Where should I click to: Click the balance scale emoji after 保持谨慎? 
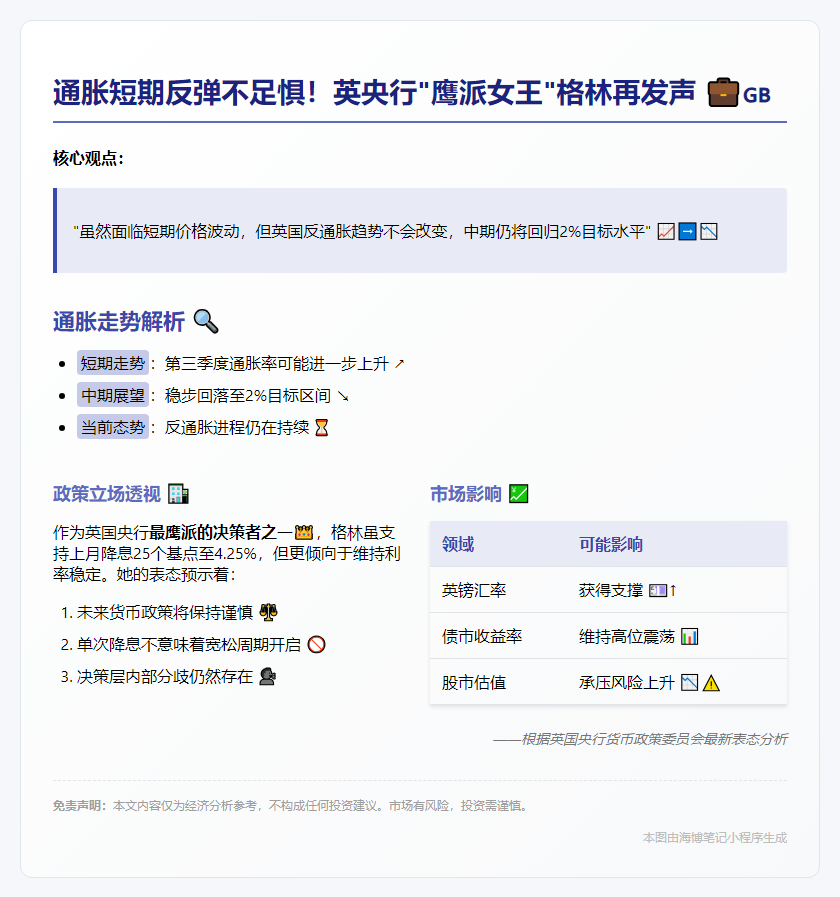(x=268, y=612)
